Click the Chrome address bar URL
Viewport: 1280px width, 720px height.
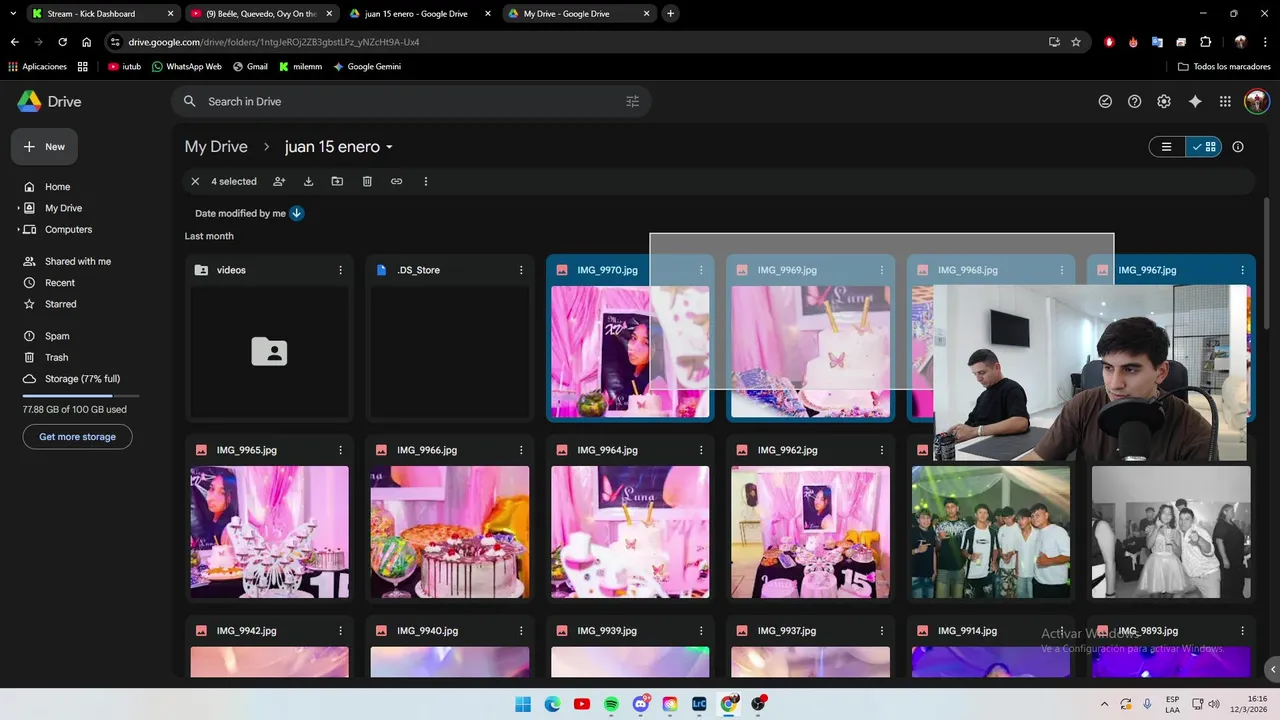(x=274, y=42)
